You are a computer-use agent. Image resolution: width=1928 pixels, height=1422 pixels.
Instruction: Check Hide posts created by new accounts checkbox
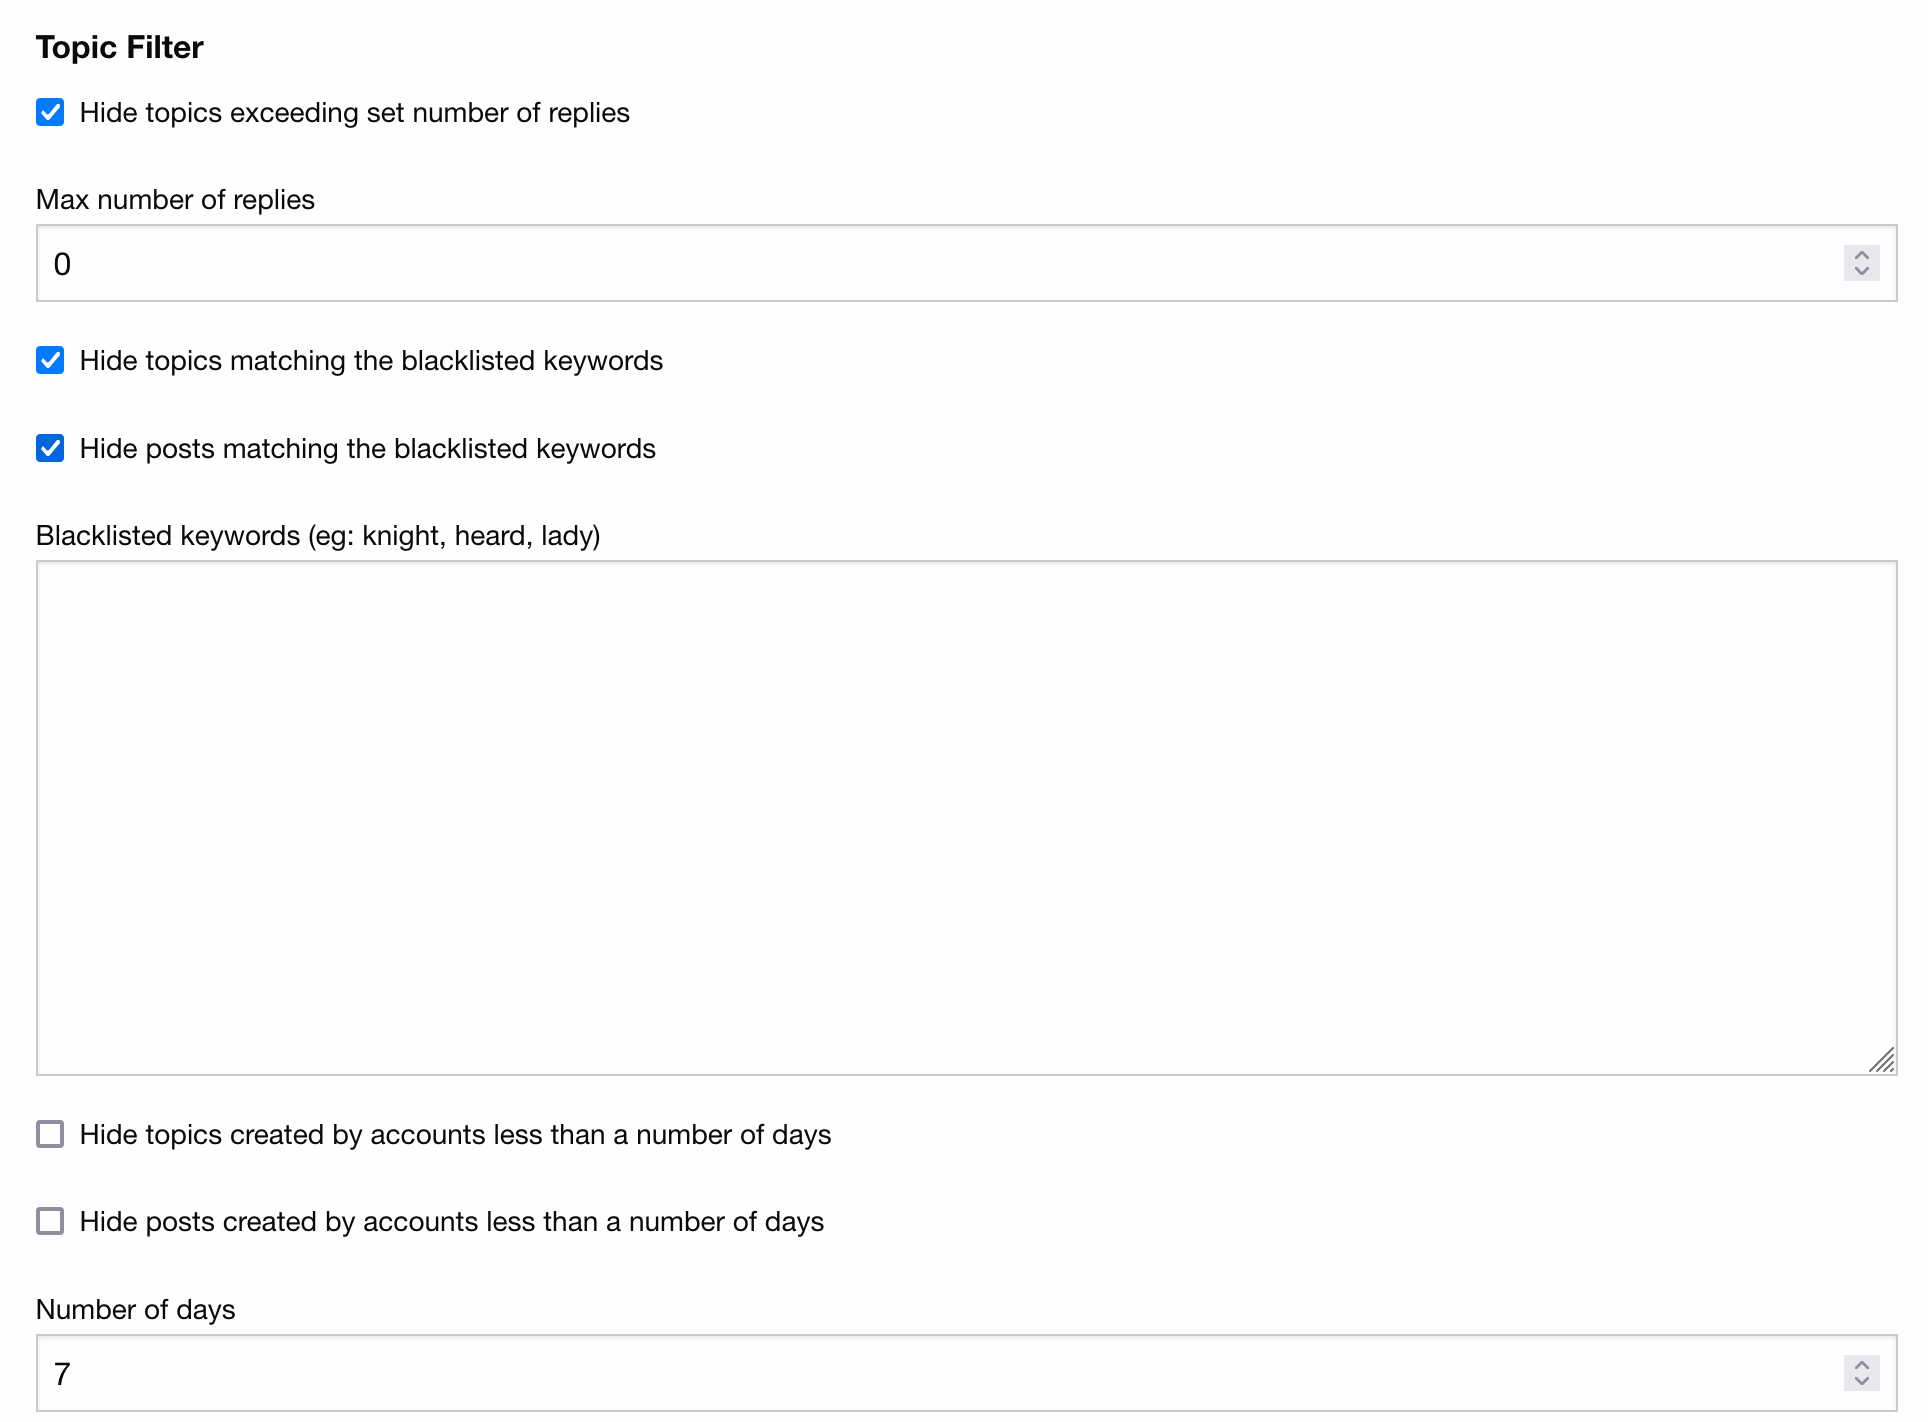point(50,1221)
